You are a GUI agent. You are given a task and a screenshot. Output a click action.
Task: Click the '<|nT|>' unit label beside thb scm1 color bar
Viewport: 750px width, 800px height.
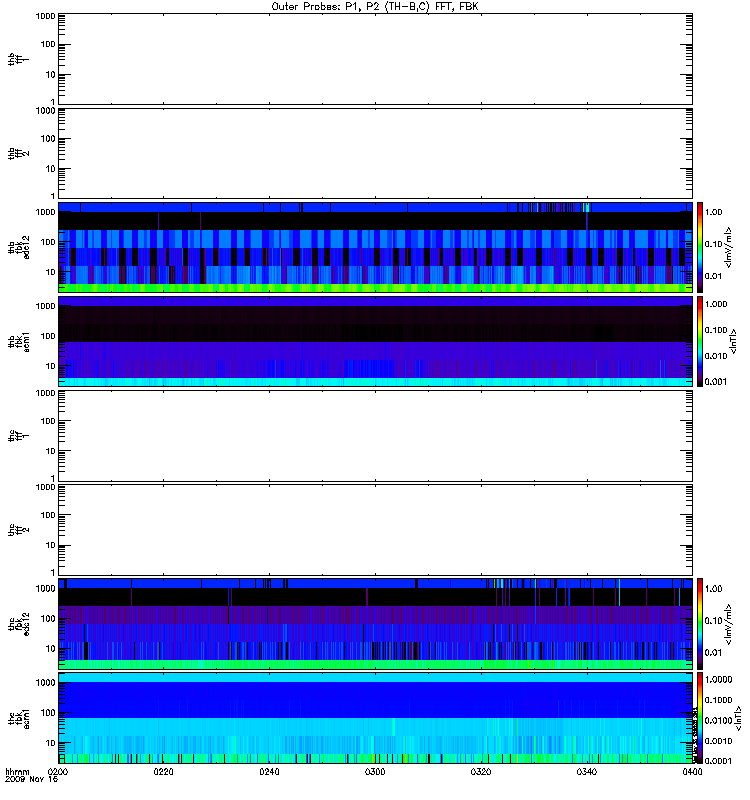734,341
